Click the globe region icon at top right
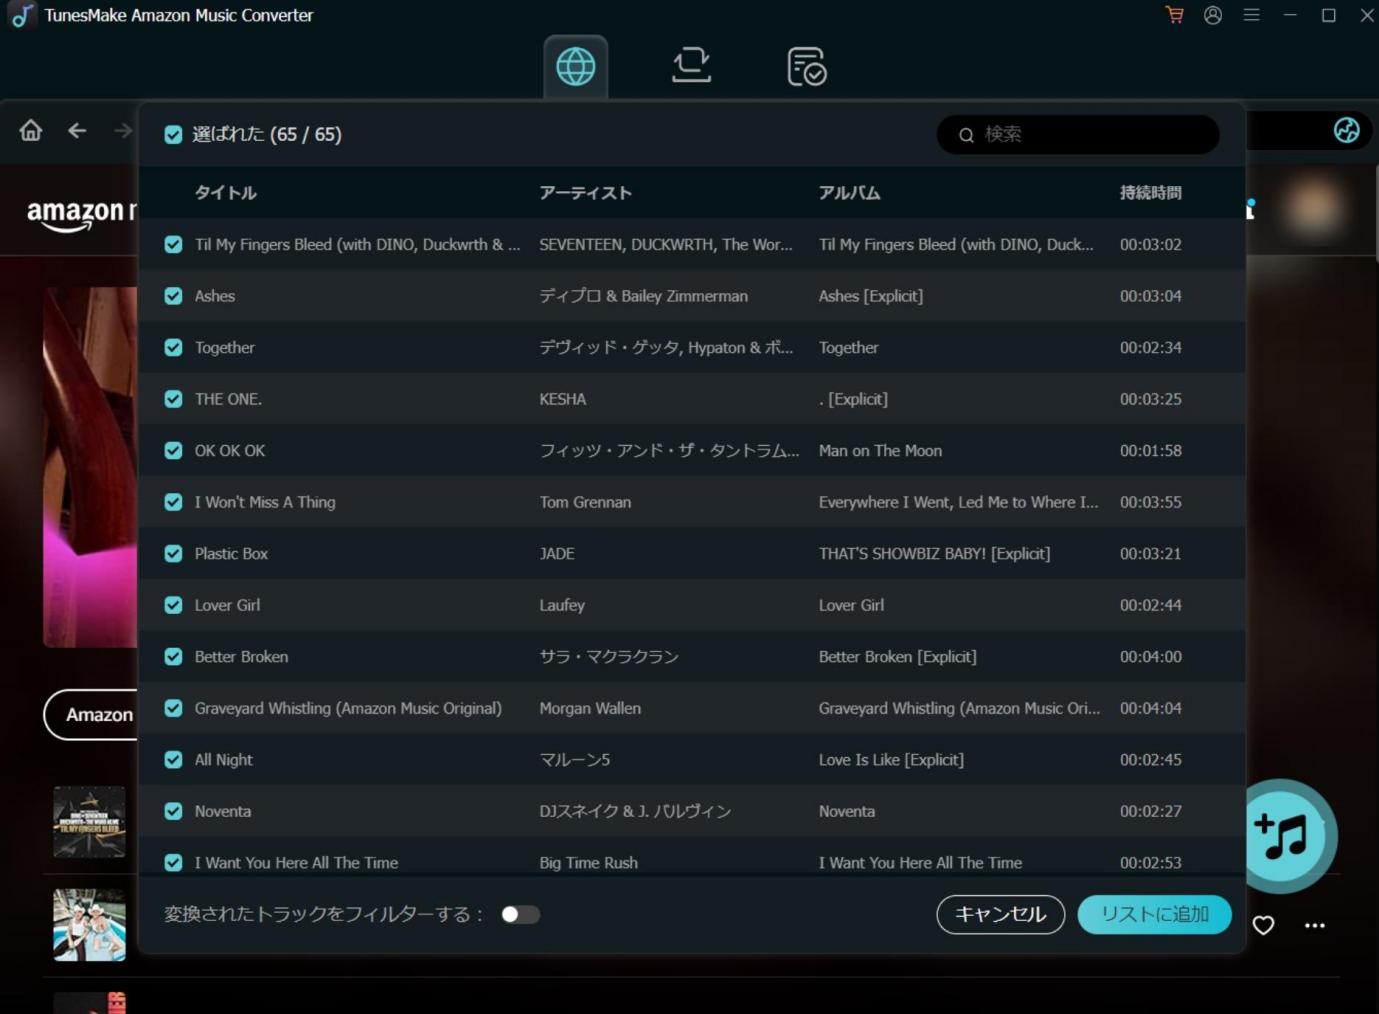1379x1014 pixels. pyautogui.click(x=1346, y=130)
